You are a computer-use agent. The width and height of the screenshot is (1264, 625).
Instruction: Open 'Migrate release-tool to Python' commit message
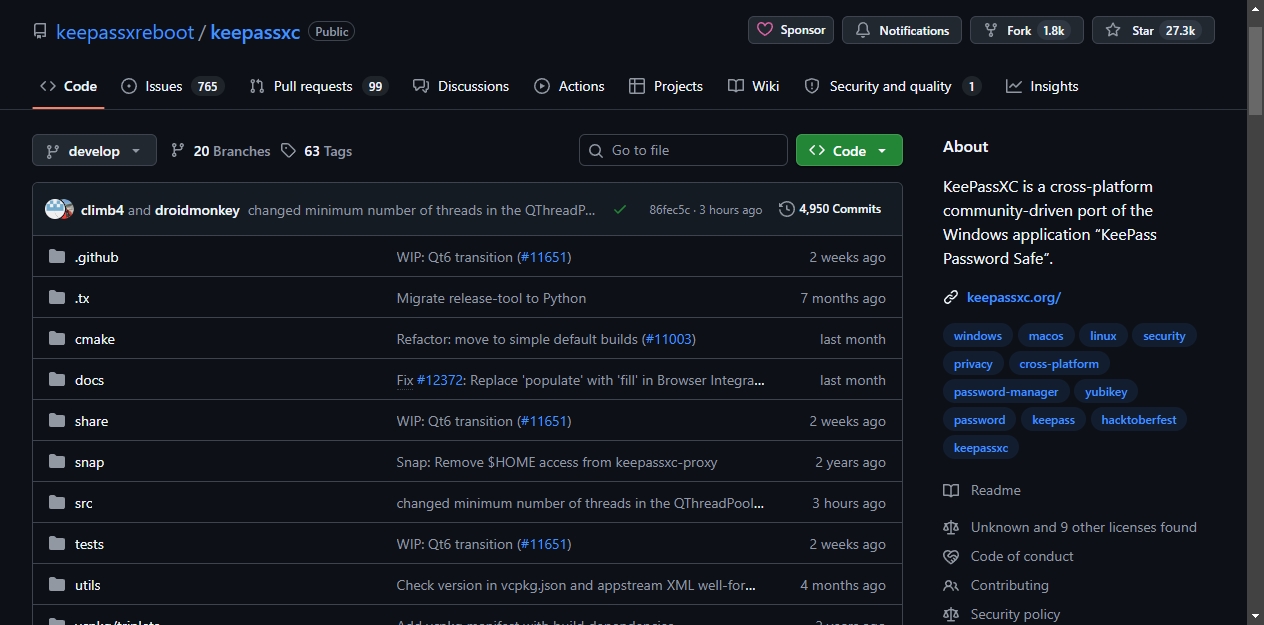(x=491, y=298)
